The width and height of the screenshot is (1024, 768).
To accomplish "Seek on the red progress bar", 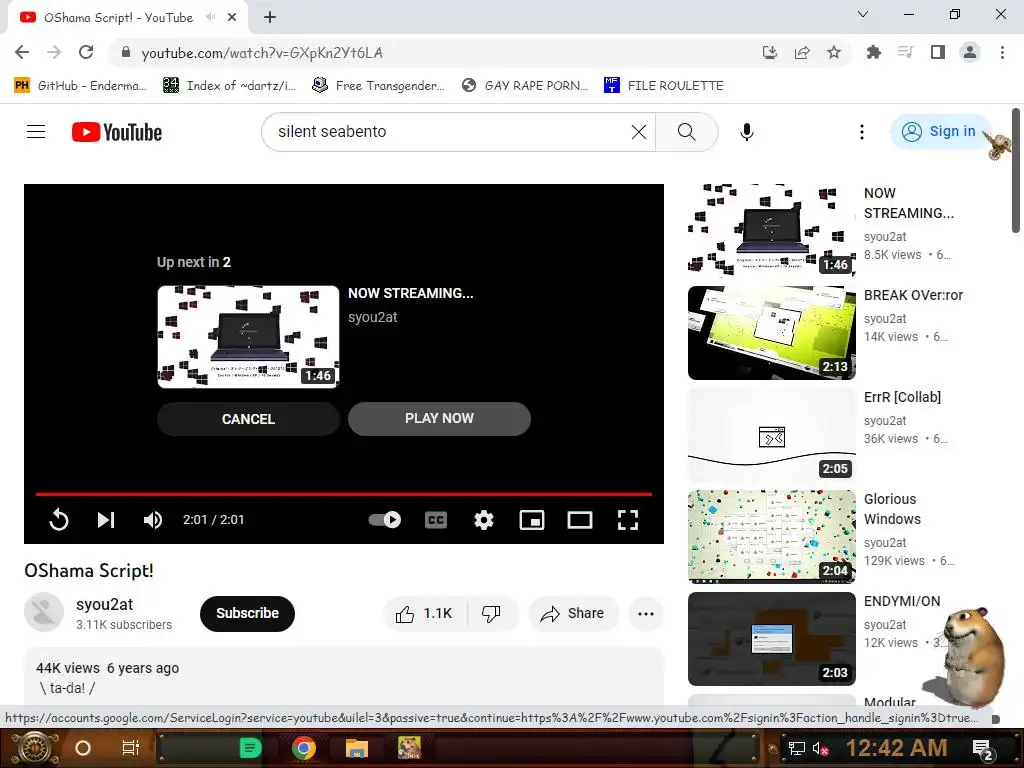I will (344, 494).
